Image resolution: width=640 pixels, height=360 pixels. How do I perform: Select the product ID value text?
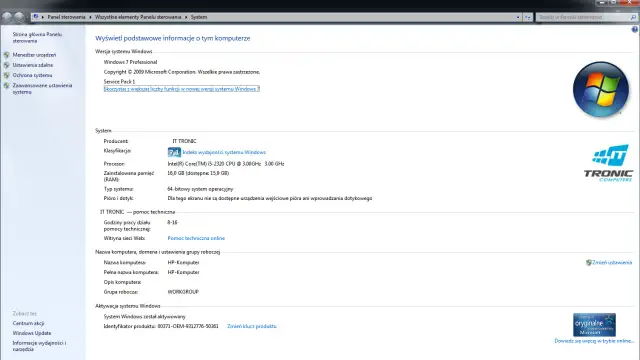coord(188,326)
